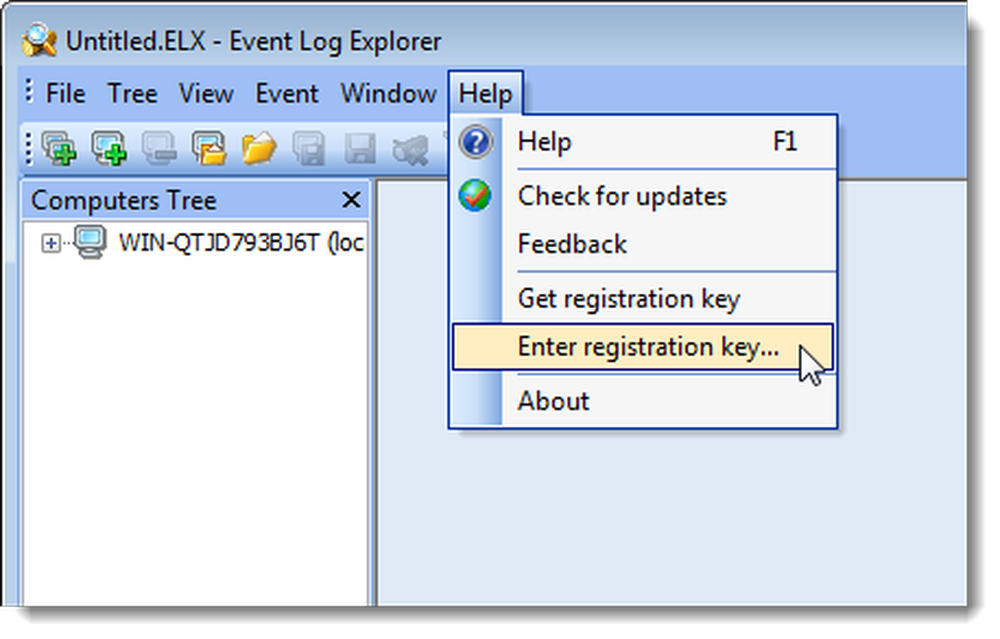
Task: Click the greyed-out remove computer toolbar icon
Action: (159, 149)
